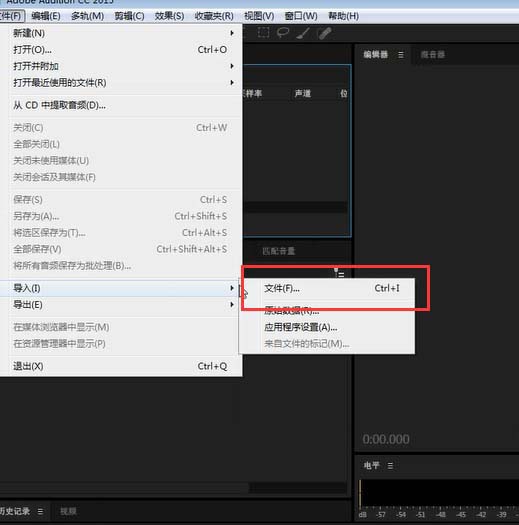The image size is (519, 525).
Task: Select the Marquee selection tool
Action: (x=263, y=33)
